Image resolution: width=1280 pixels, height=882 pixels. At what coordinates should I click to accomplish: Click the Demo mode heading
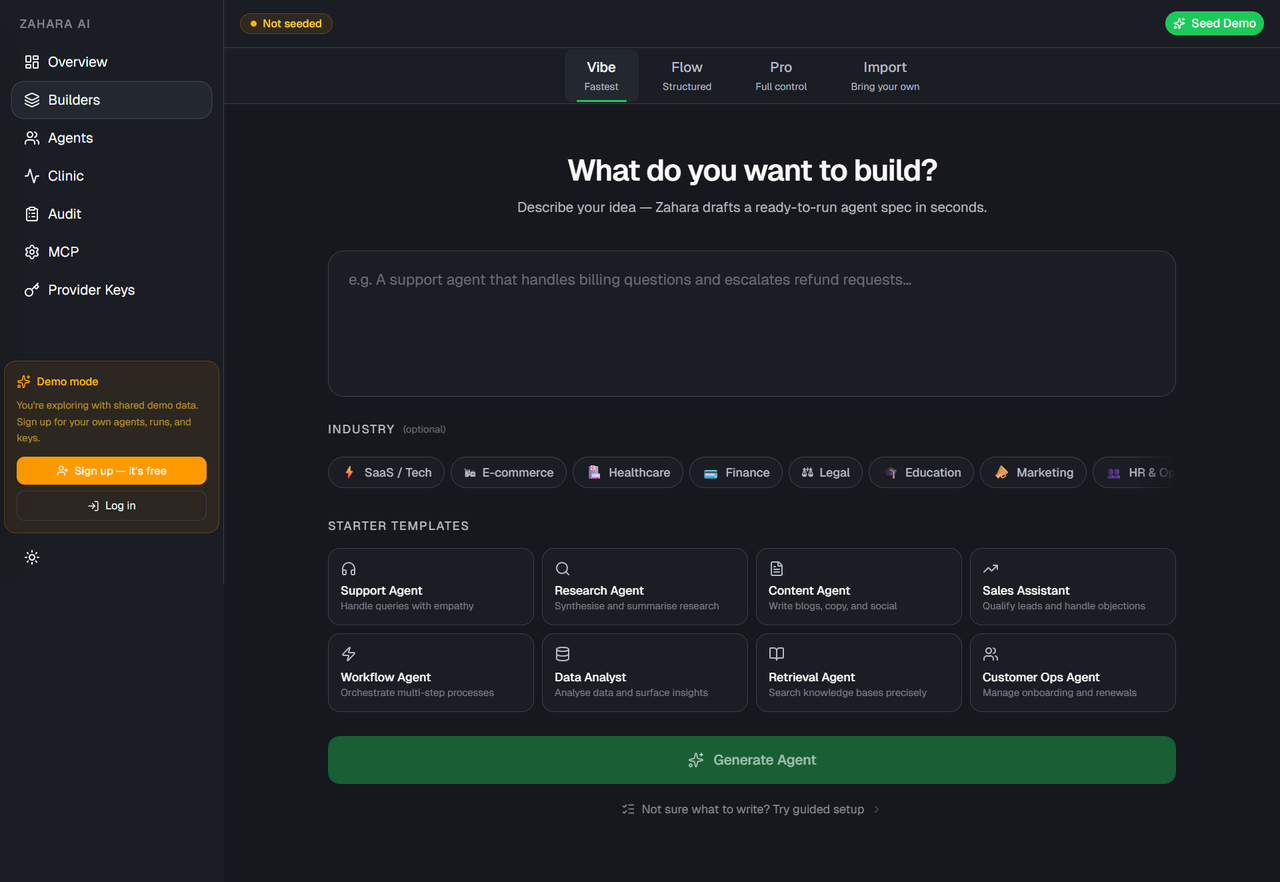[67, 382]
